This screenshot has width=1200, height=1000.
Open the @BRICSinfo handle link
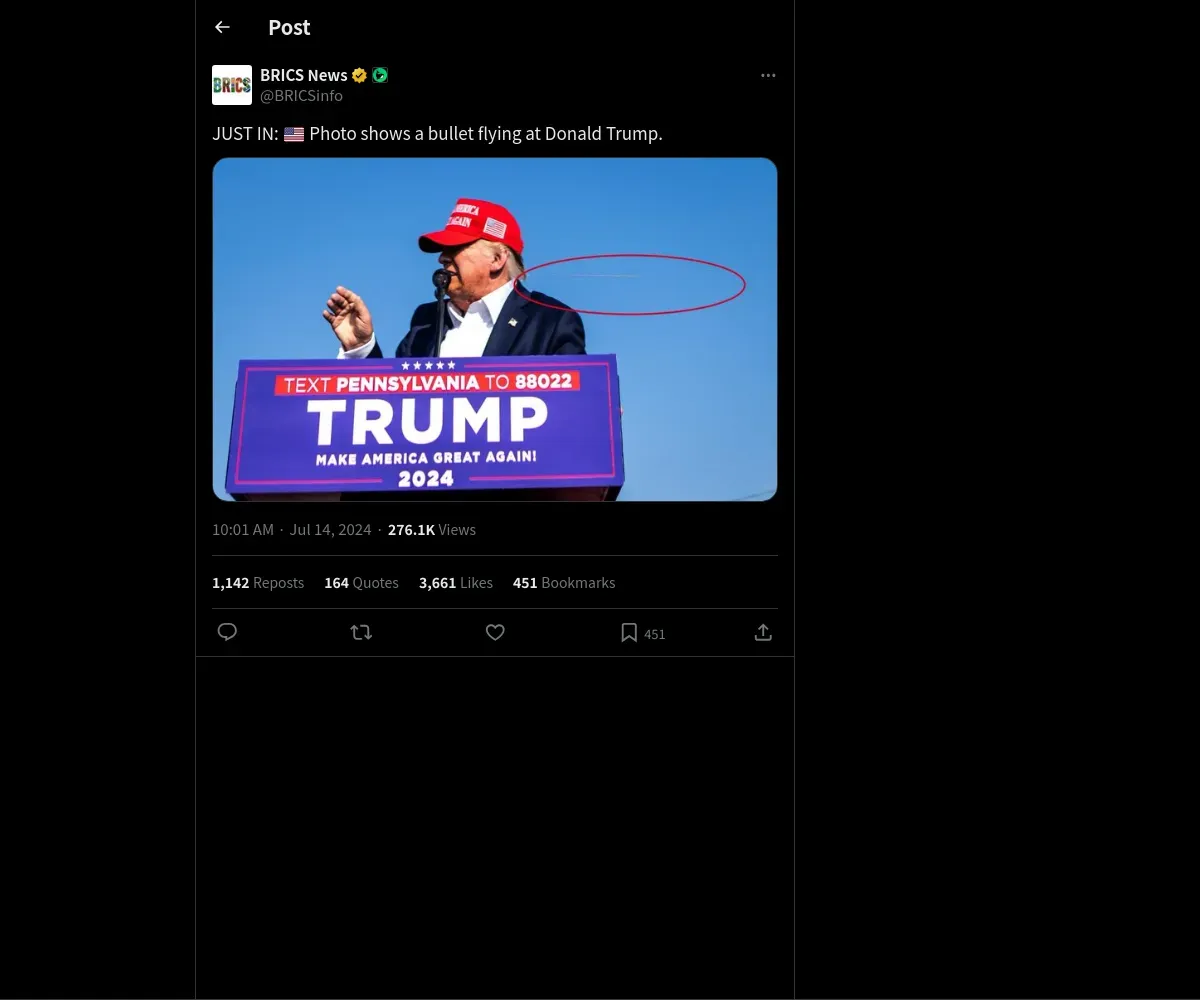click(x=301, y=96)
